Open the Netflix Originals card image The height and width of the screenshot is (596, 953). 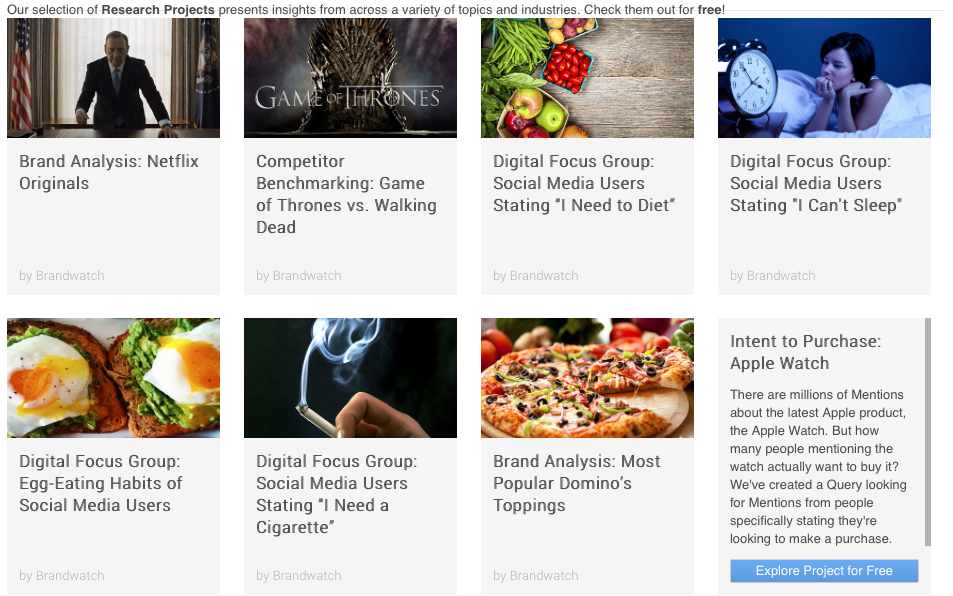click(113, 78)
